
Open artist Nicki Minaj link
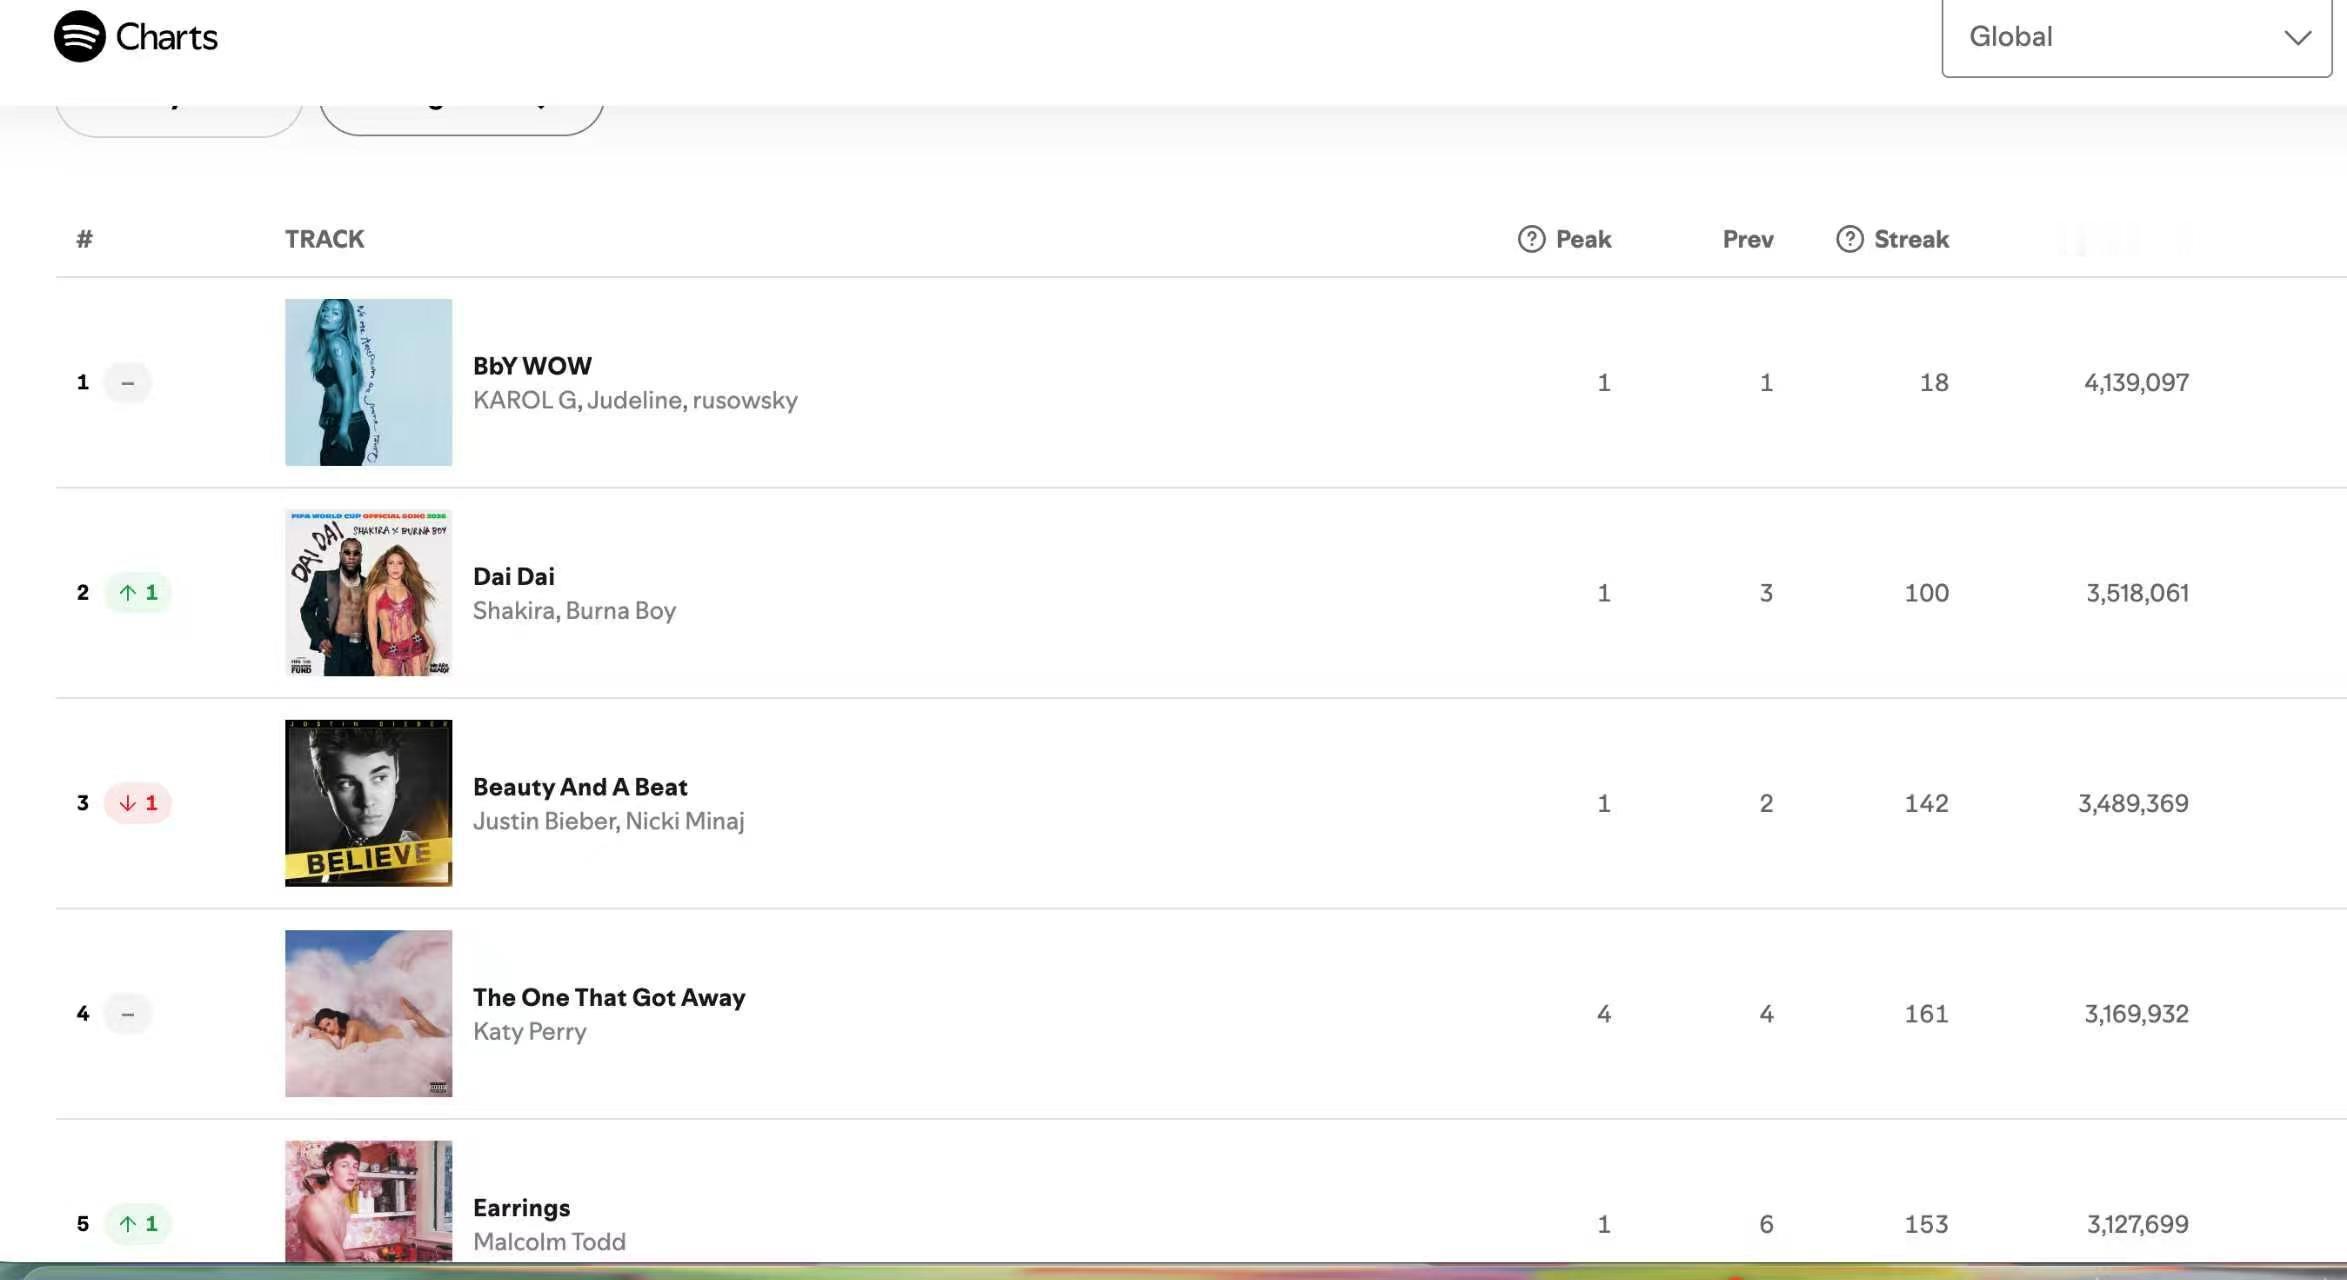pyautogui.click(x=685, y=821)
